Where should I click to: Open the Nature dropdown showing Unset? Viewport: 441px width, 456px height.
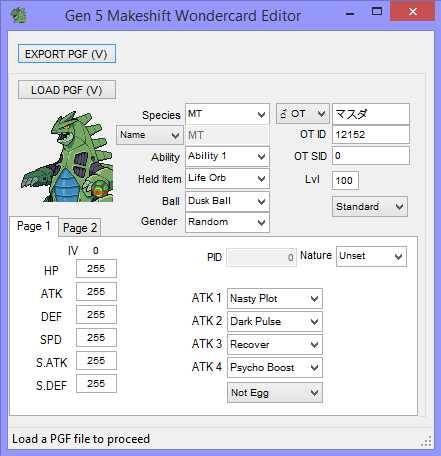(x=371, y=256)
